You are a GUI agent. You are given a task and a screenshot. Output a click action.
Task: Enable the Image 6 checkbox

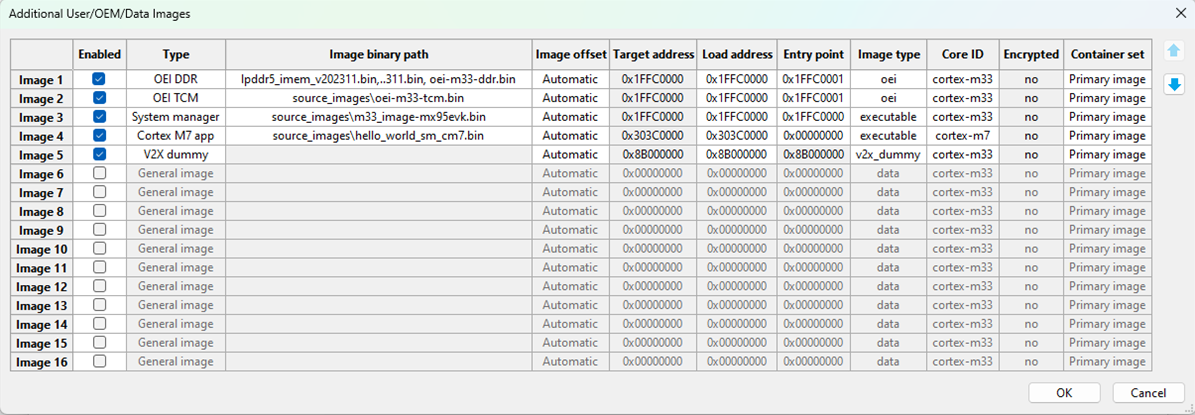(99, 174)
